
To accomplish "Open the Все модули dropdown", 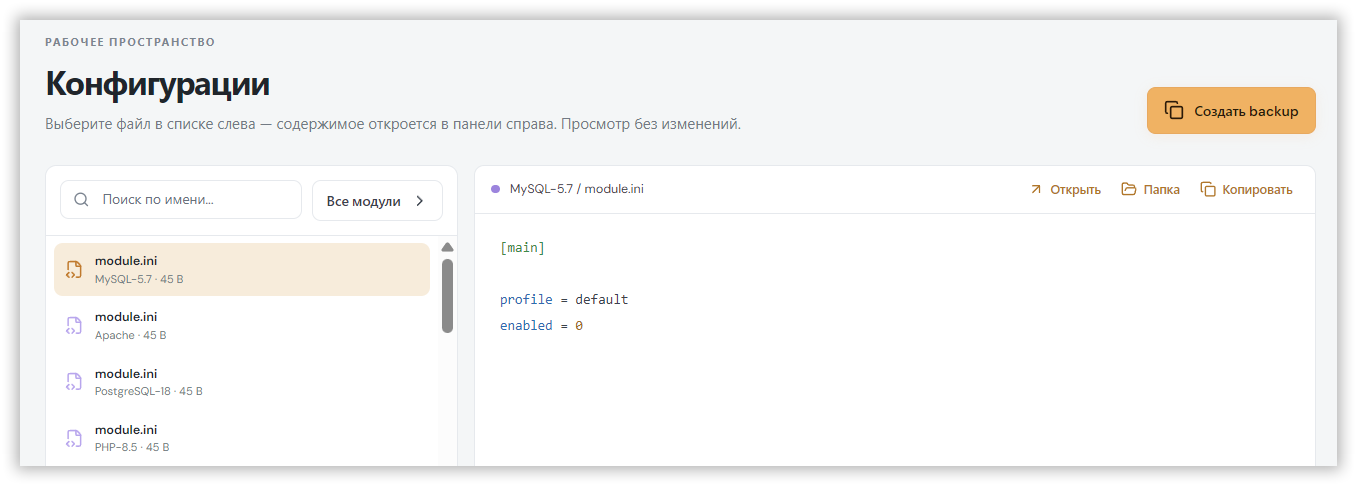I will (x=377, y=201).
